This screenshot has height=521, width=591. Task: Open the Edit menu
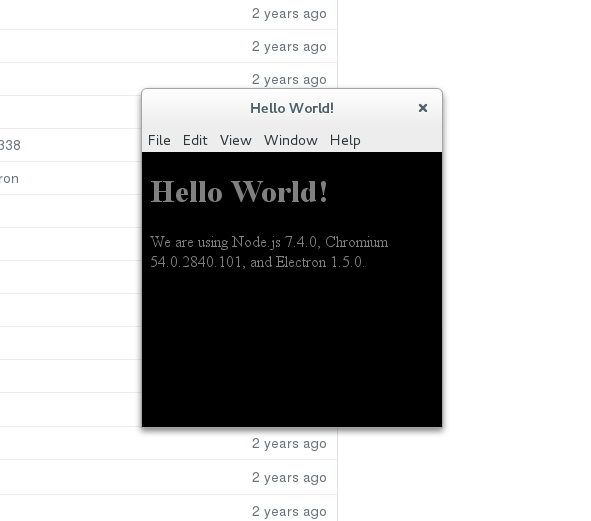pyautogui.click(x=195, y=140)
